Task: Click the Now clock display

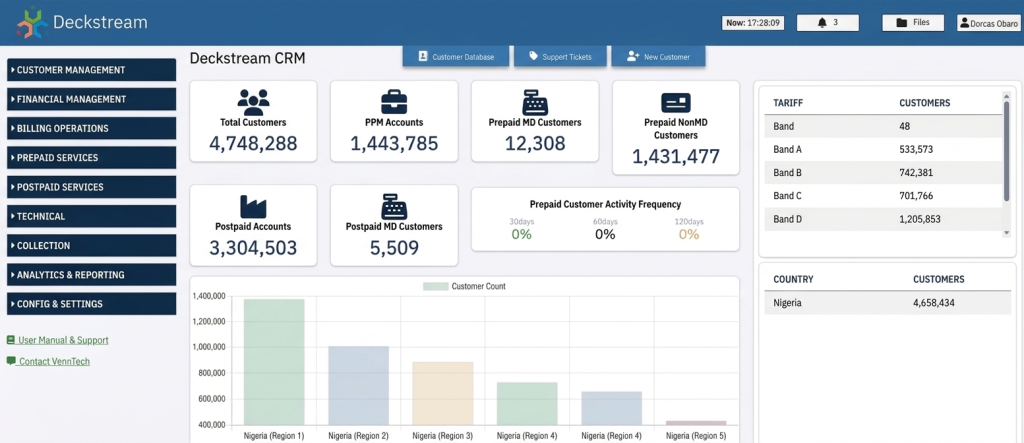Action: [753, 23]
